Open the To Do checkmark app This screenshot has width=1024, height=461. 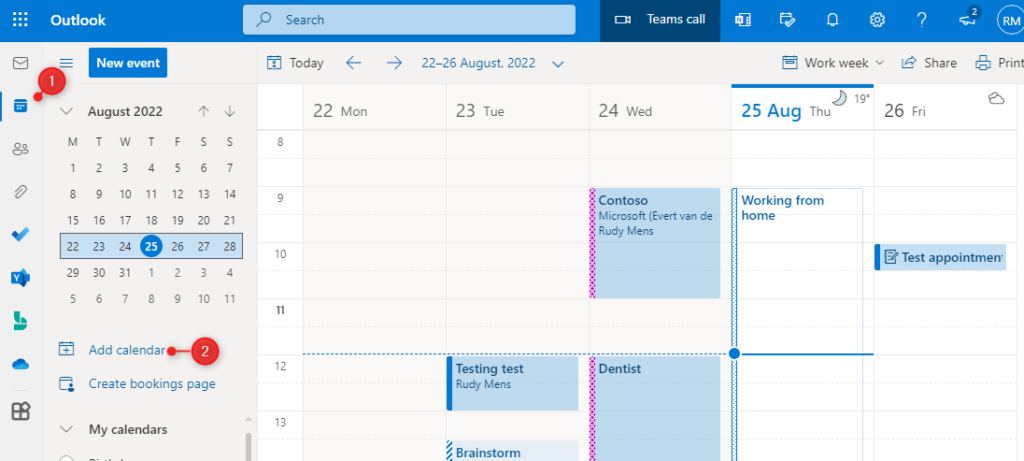[x=20, y=235]
